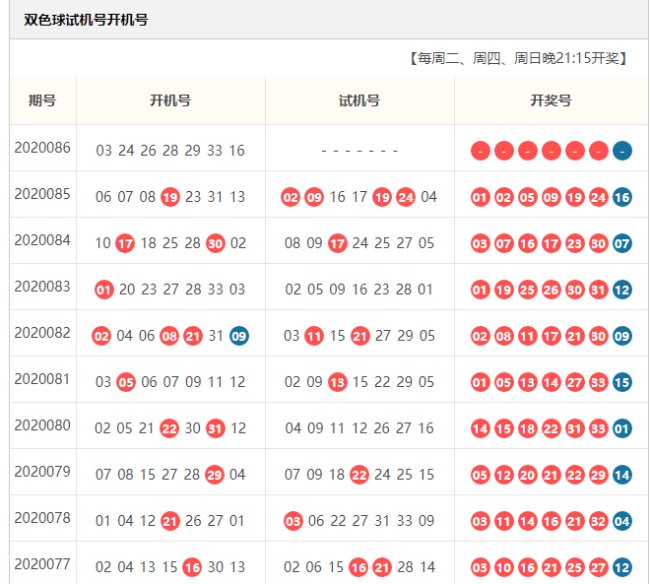Open period 2020086 in the 期号 column
The height and width of the screenshot is (584, 650).
click(x=42, y=148)
